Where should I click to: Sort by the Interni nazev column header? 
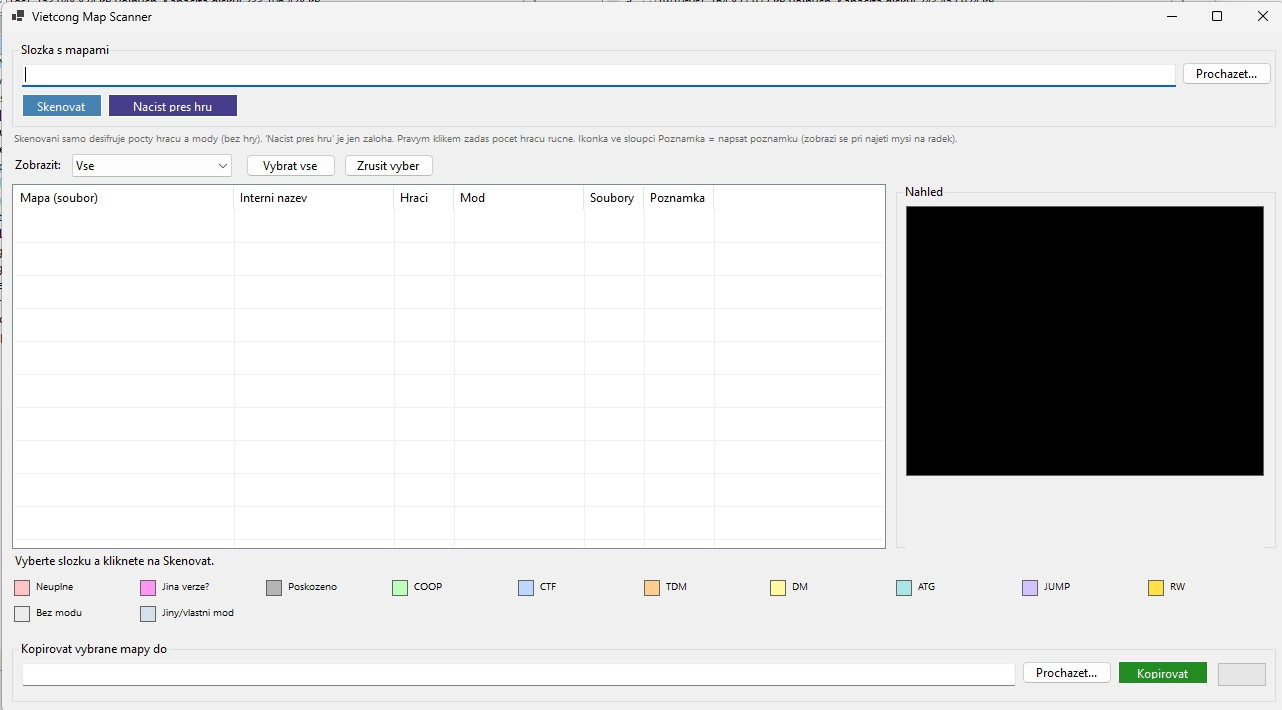click(314, 198)
